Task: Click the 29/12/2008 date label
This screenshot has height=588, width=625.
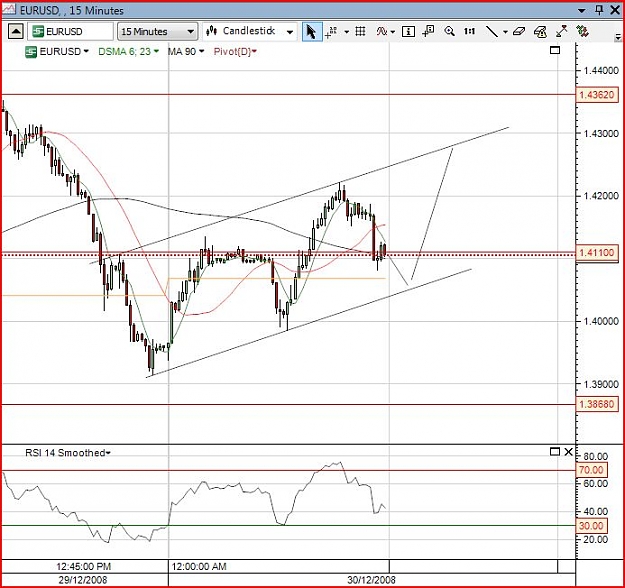Action: (x=83, y=580)
